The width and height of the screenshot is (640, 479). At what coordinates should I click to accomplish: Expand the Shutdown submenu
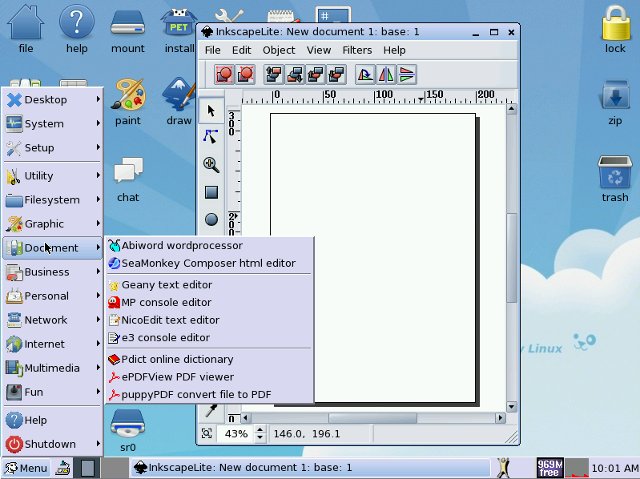coord(53,444)
